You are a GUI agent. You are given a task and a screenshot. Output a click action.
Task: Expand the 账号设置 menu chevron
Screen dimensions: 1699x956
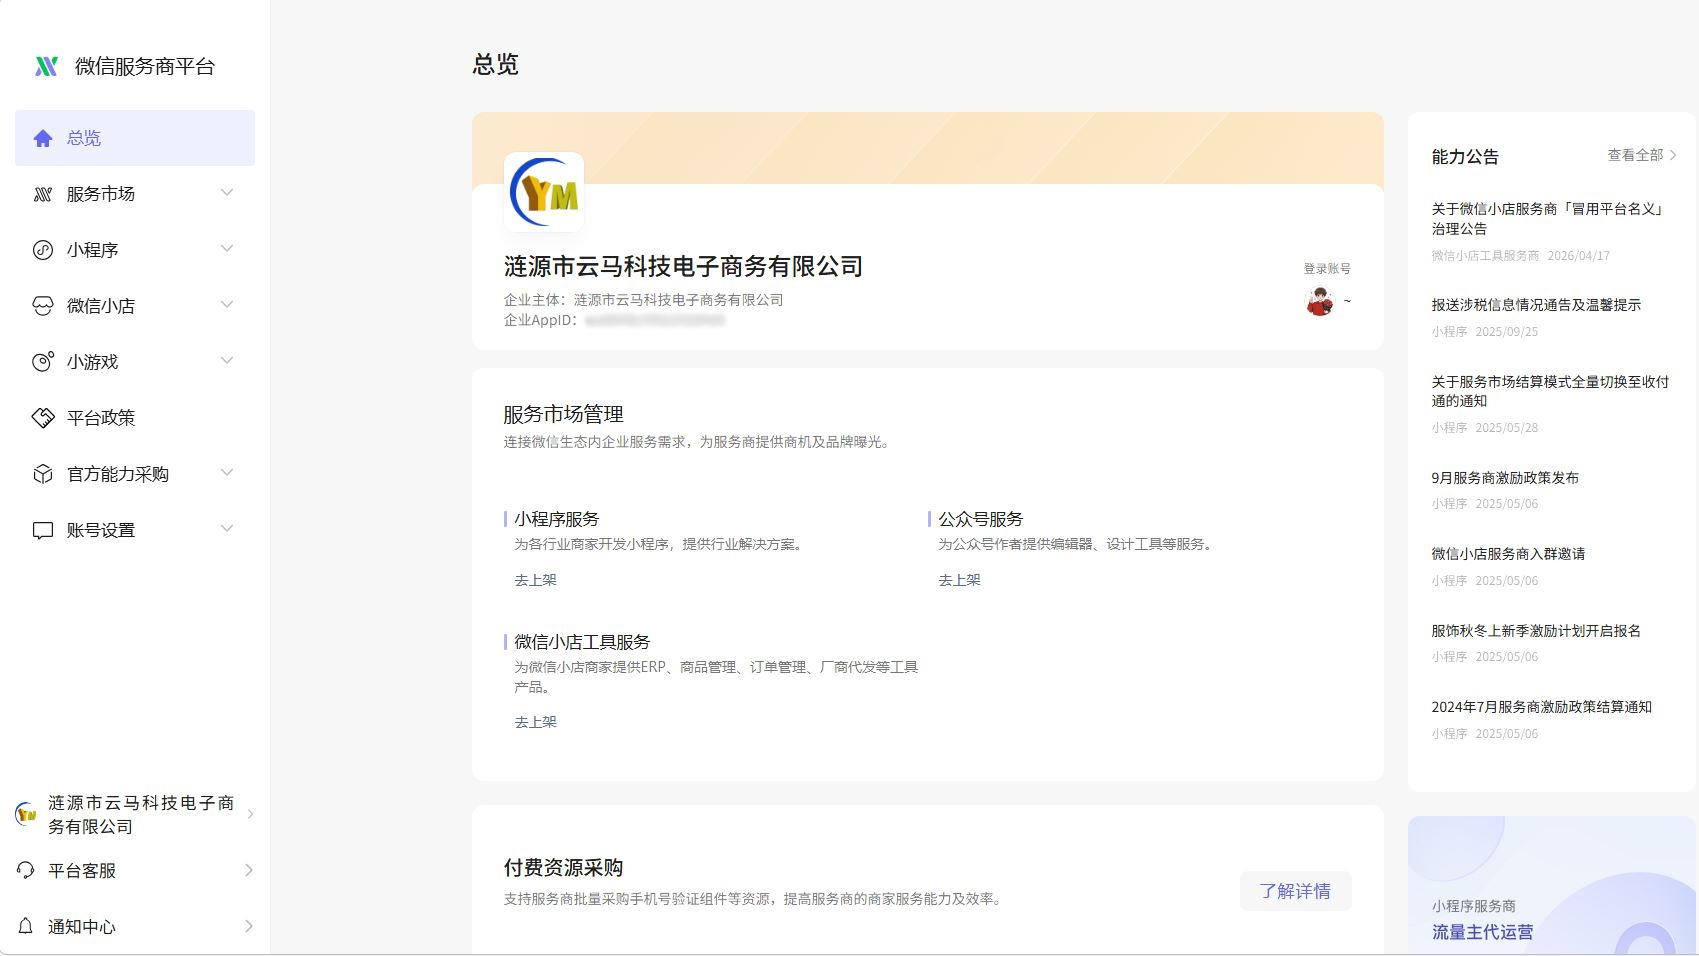pos(227,529)
